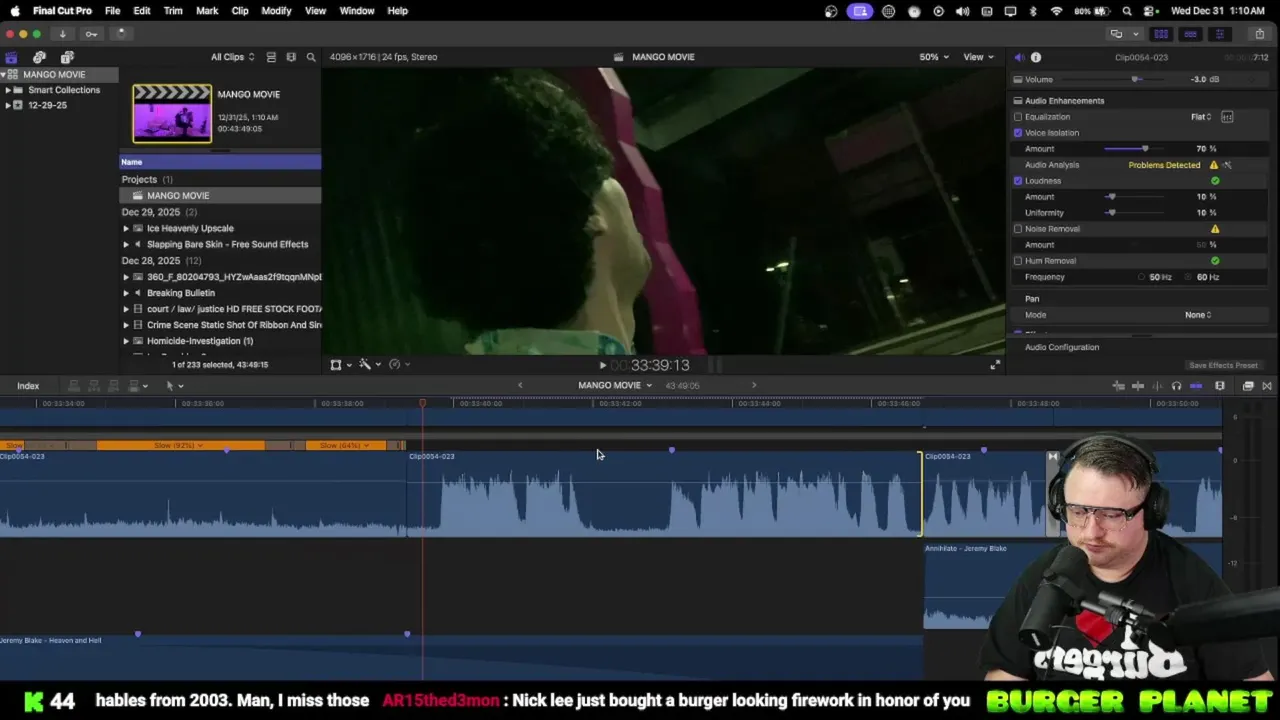Screen dimensions: 1280x720
Task: Collapse the MANGO MOVIE library triangle
Action: point(4,75)
